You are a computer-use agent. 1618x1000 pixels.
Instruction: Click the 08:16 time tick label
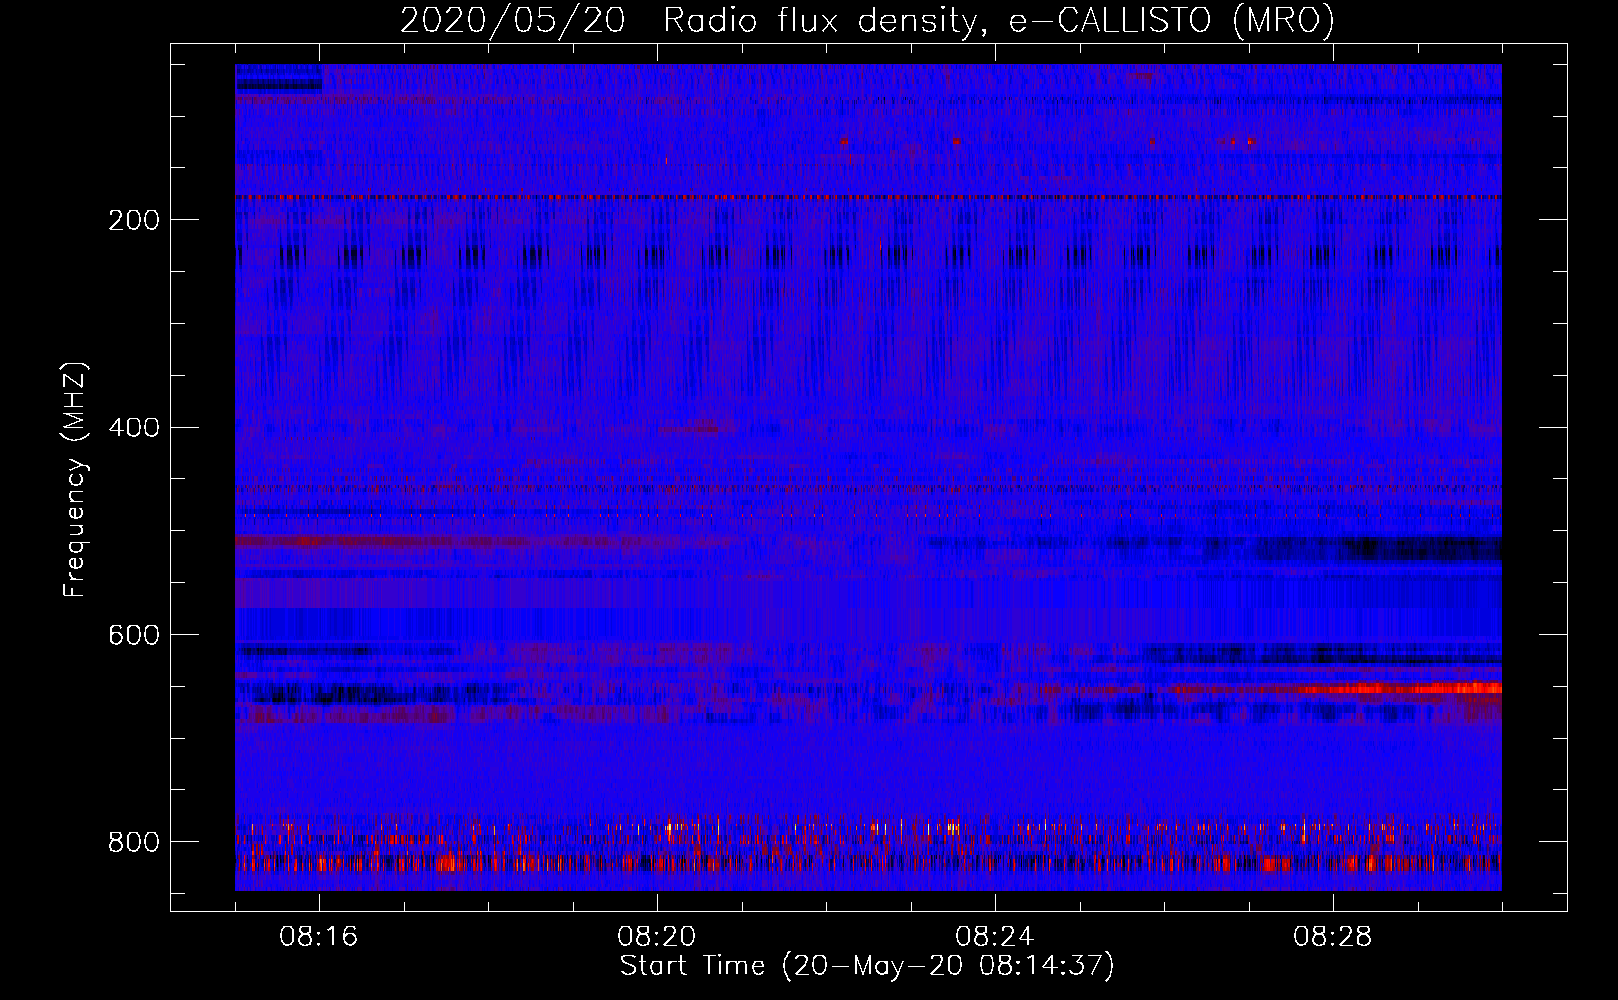click(319, 937)
